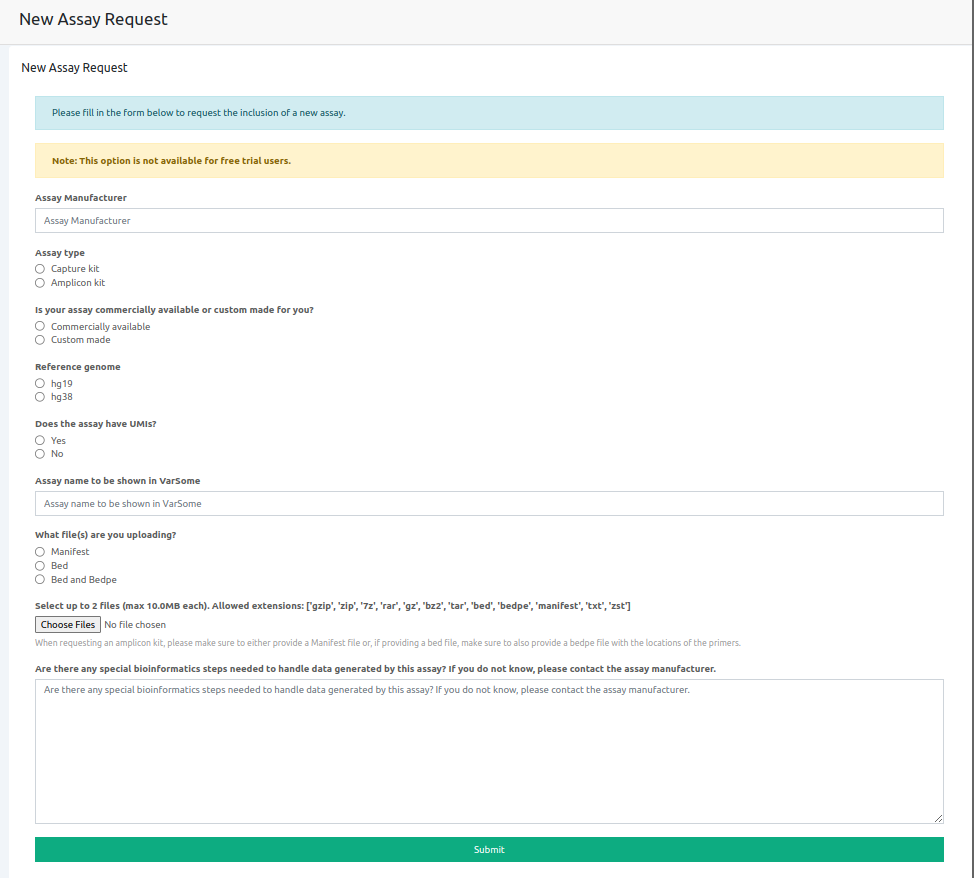This screenshot has width=974, height=878.
Task: Select Commercially available assay option
Action: [x=40, y=327]
